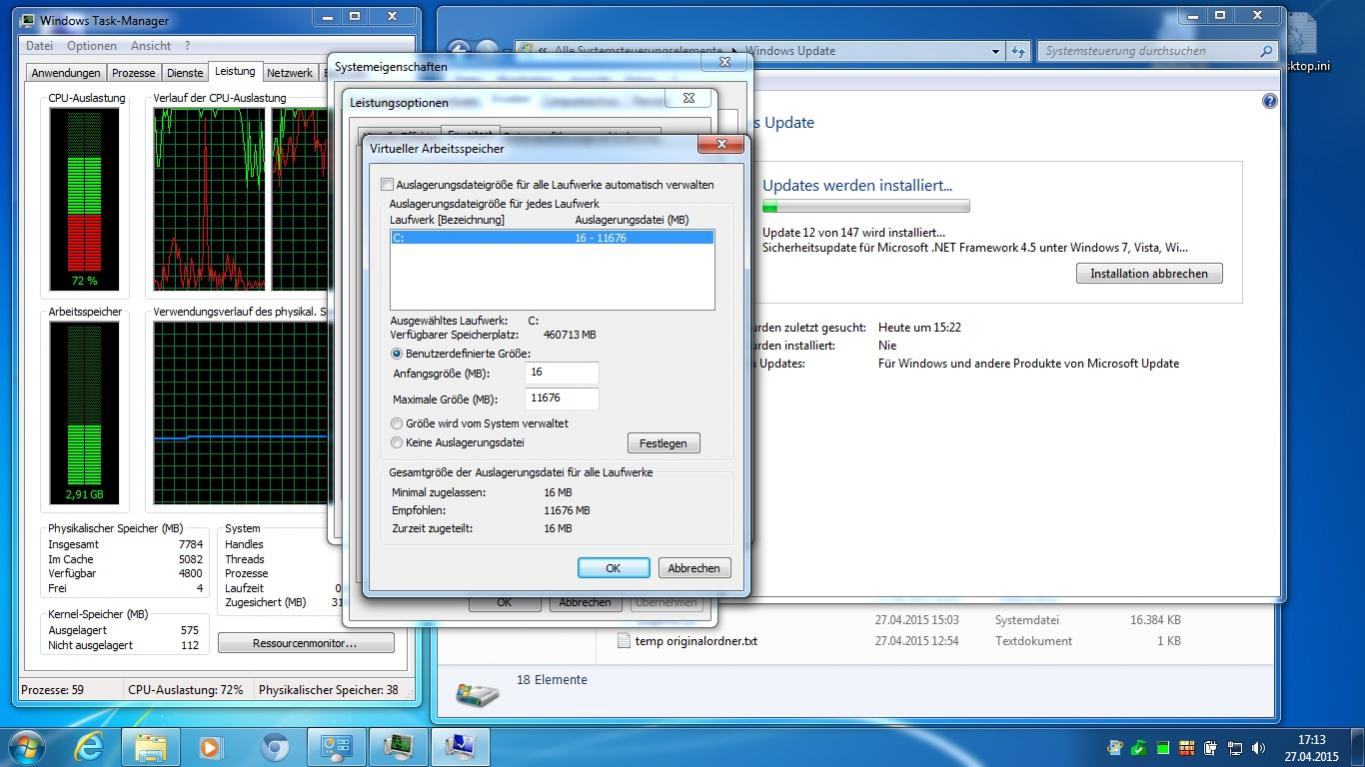Click the breadcrumb arrow before Windows Update
The image size is (1365, 767).
(x=735, y=51)
